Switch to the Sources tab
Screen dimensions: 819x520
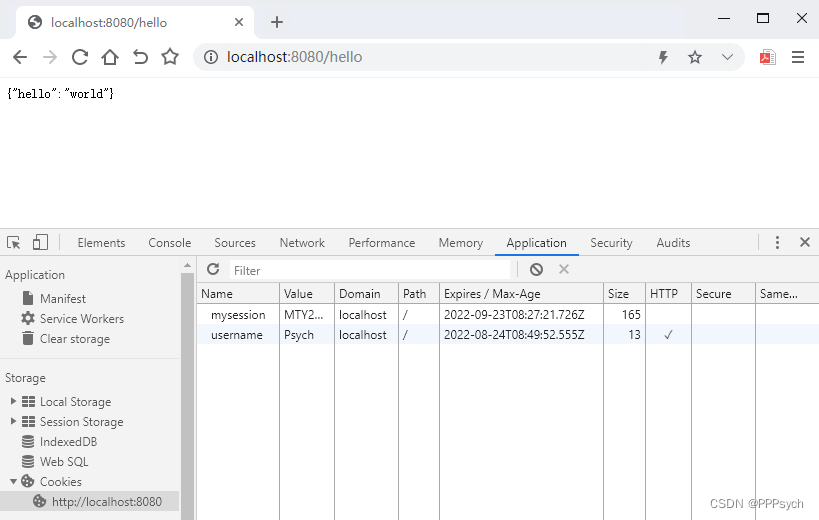click(235, 243)
